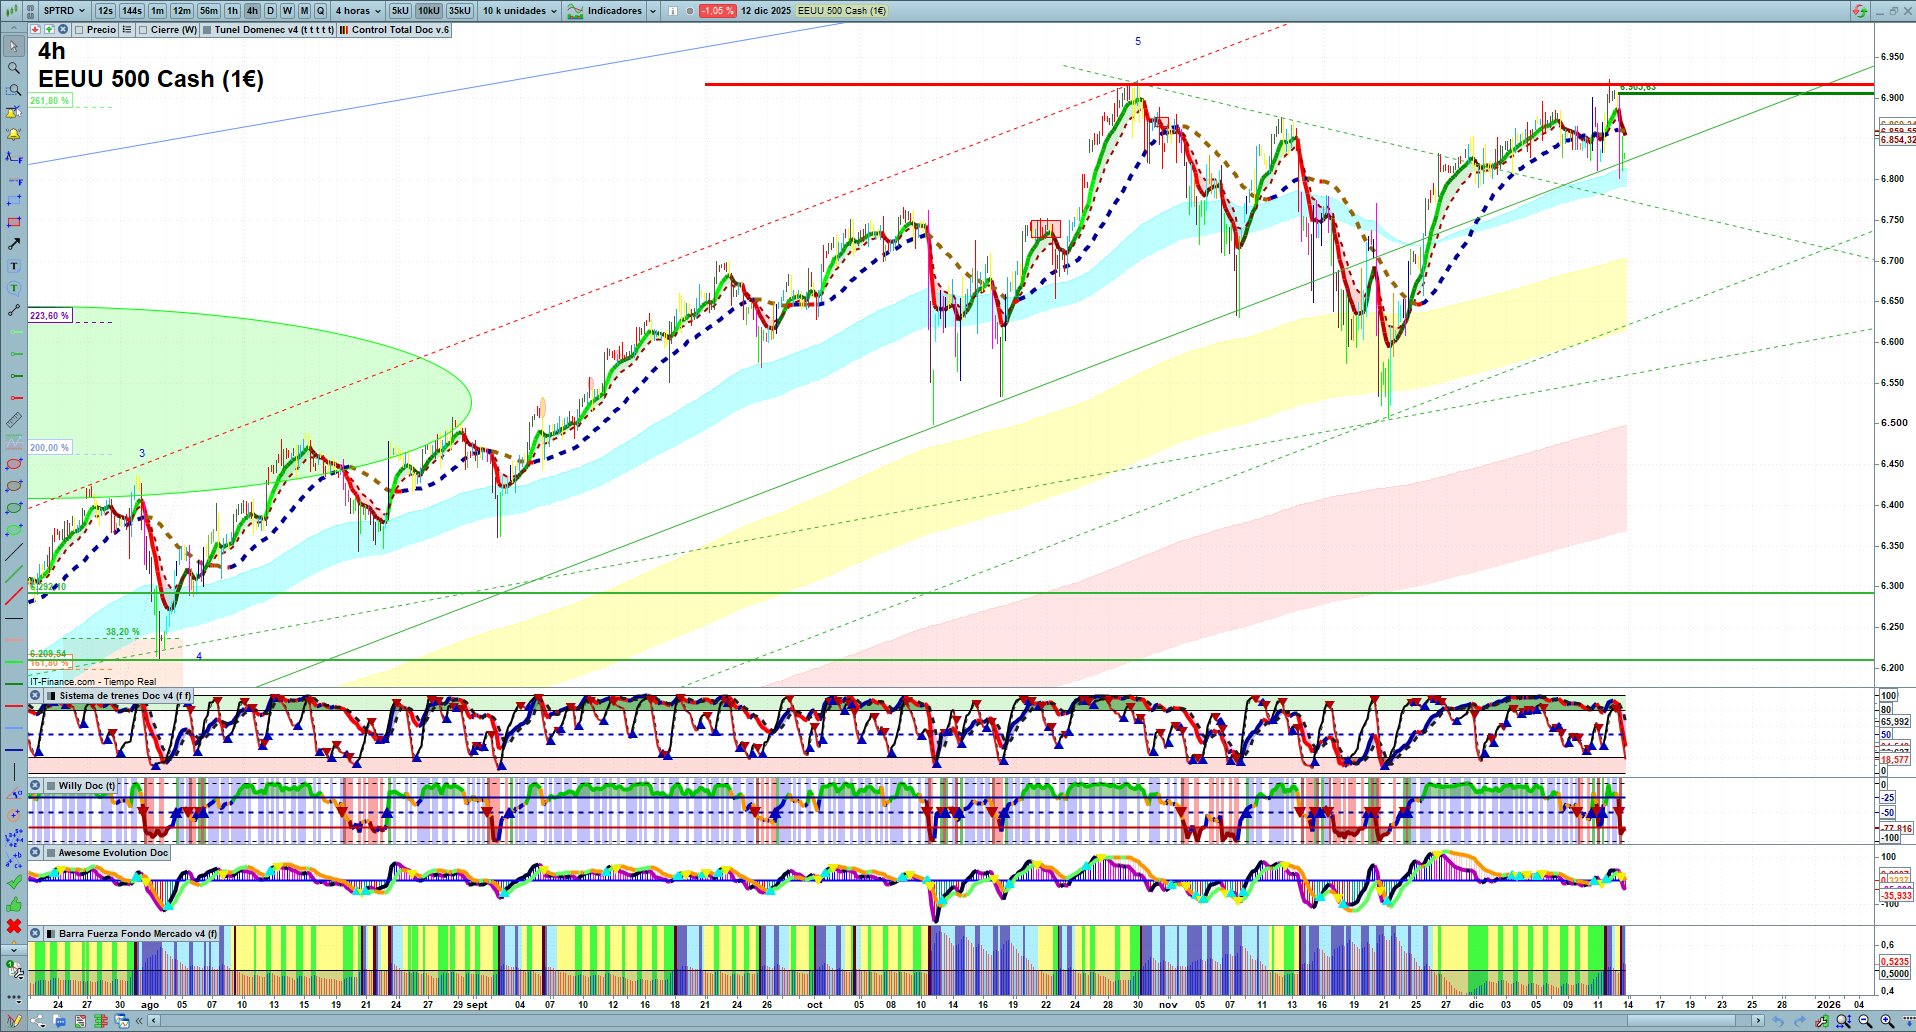This screenshot has width=1916, height=1032.
Task: Open the 10 k unidades dropdown
Action: (x=520, y=11)
